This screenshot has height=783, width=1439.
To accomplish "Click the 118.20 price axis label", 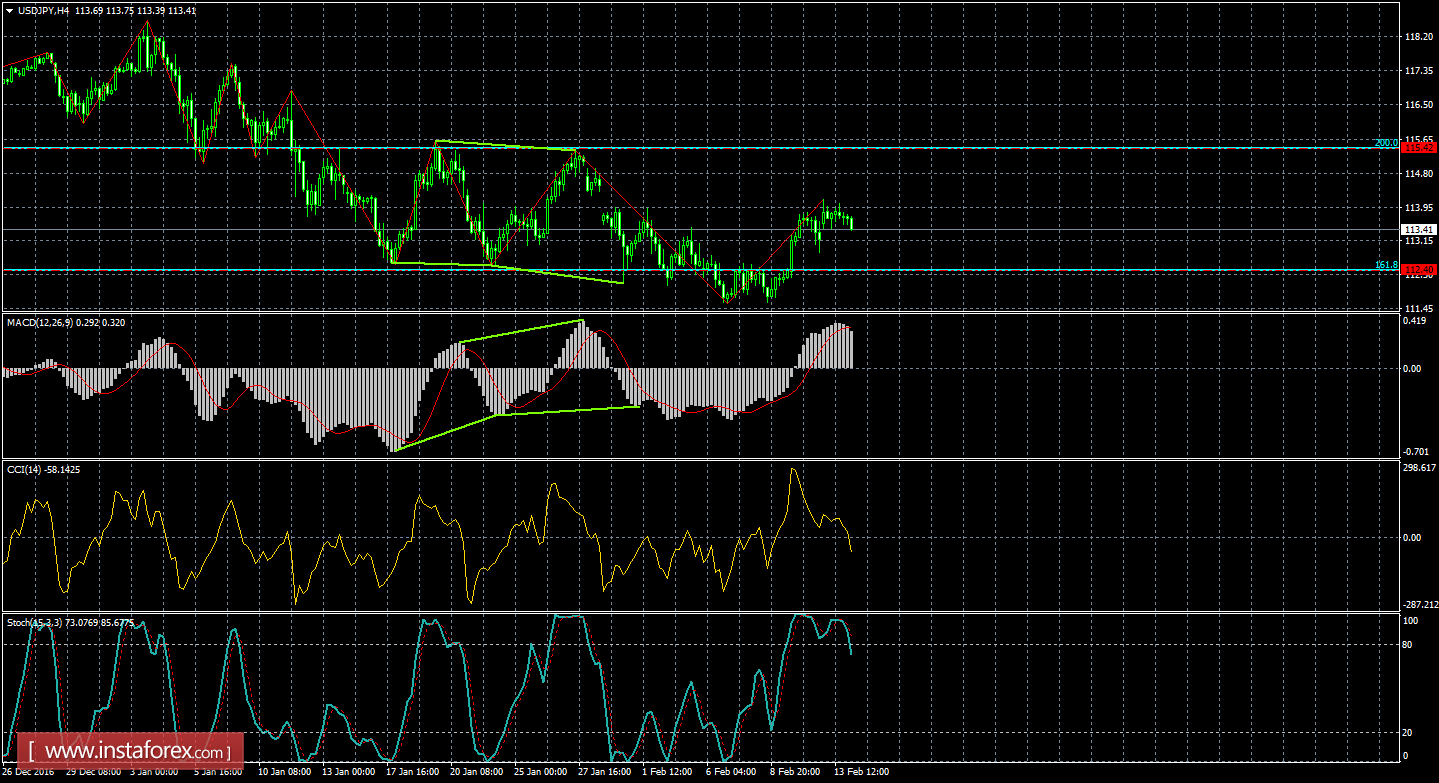I will tap(1418, 37).
